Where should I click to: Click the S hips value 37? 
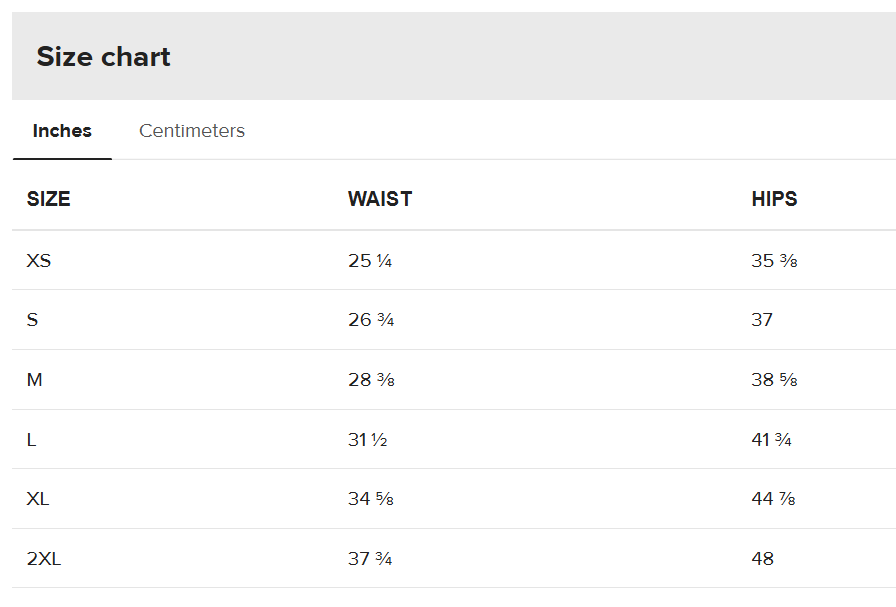[x=762, y=320]
